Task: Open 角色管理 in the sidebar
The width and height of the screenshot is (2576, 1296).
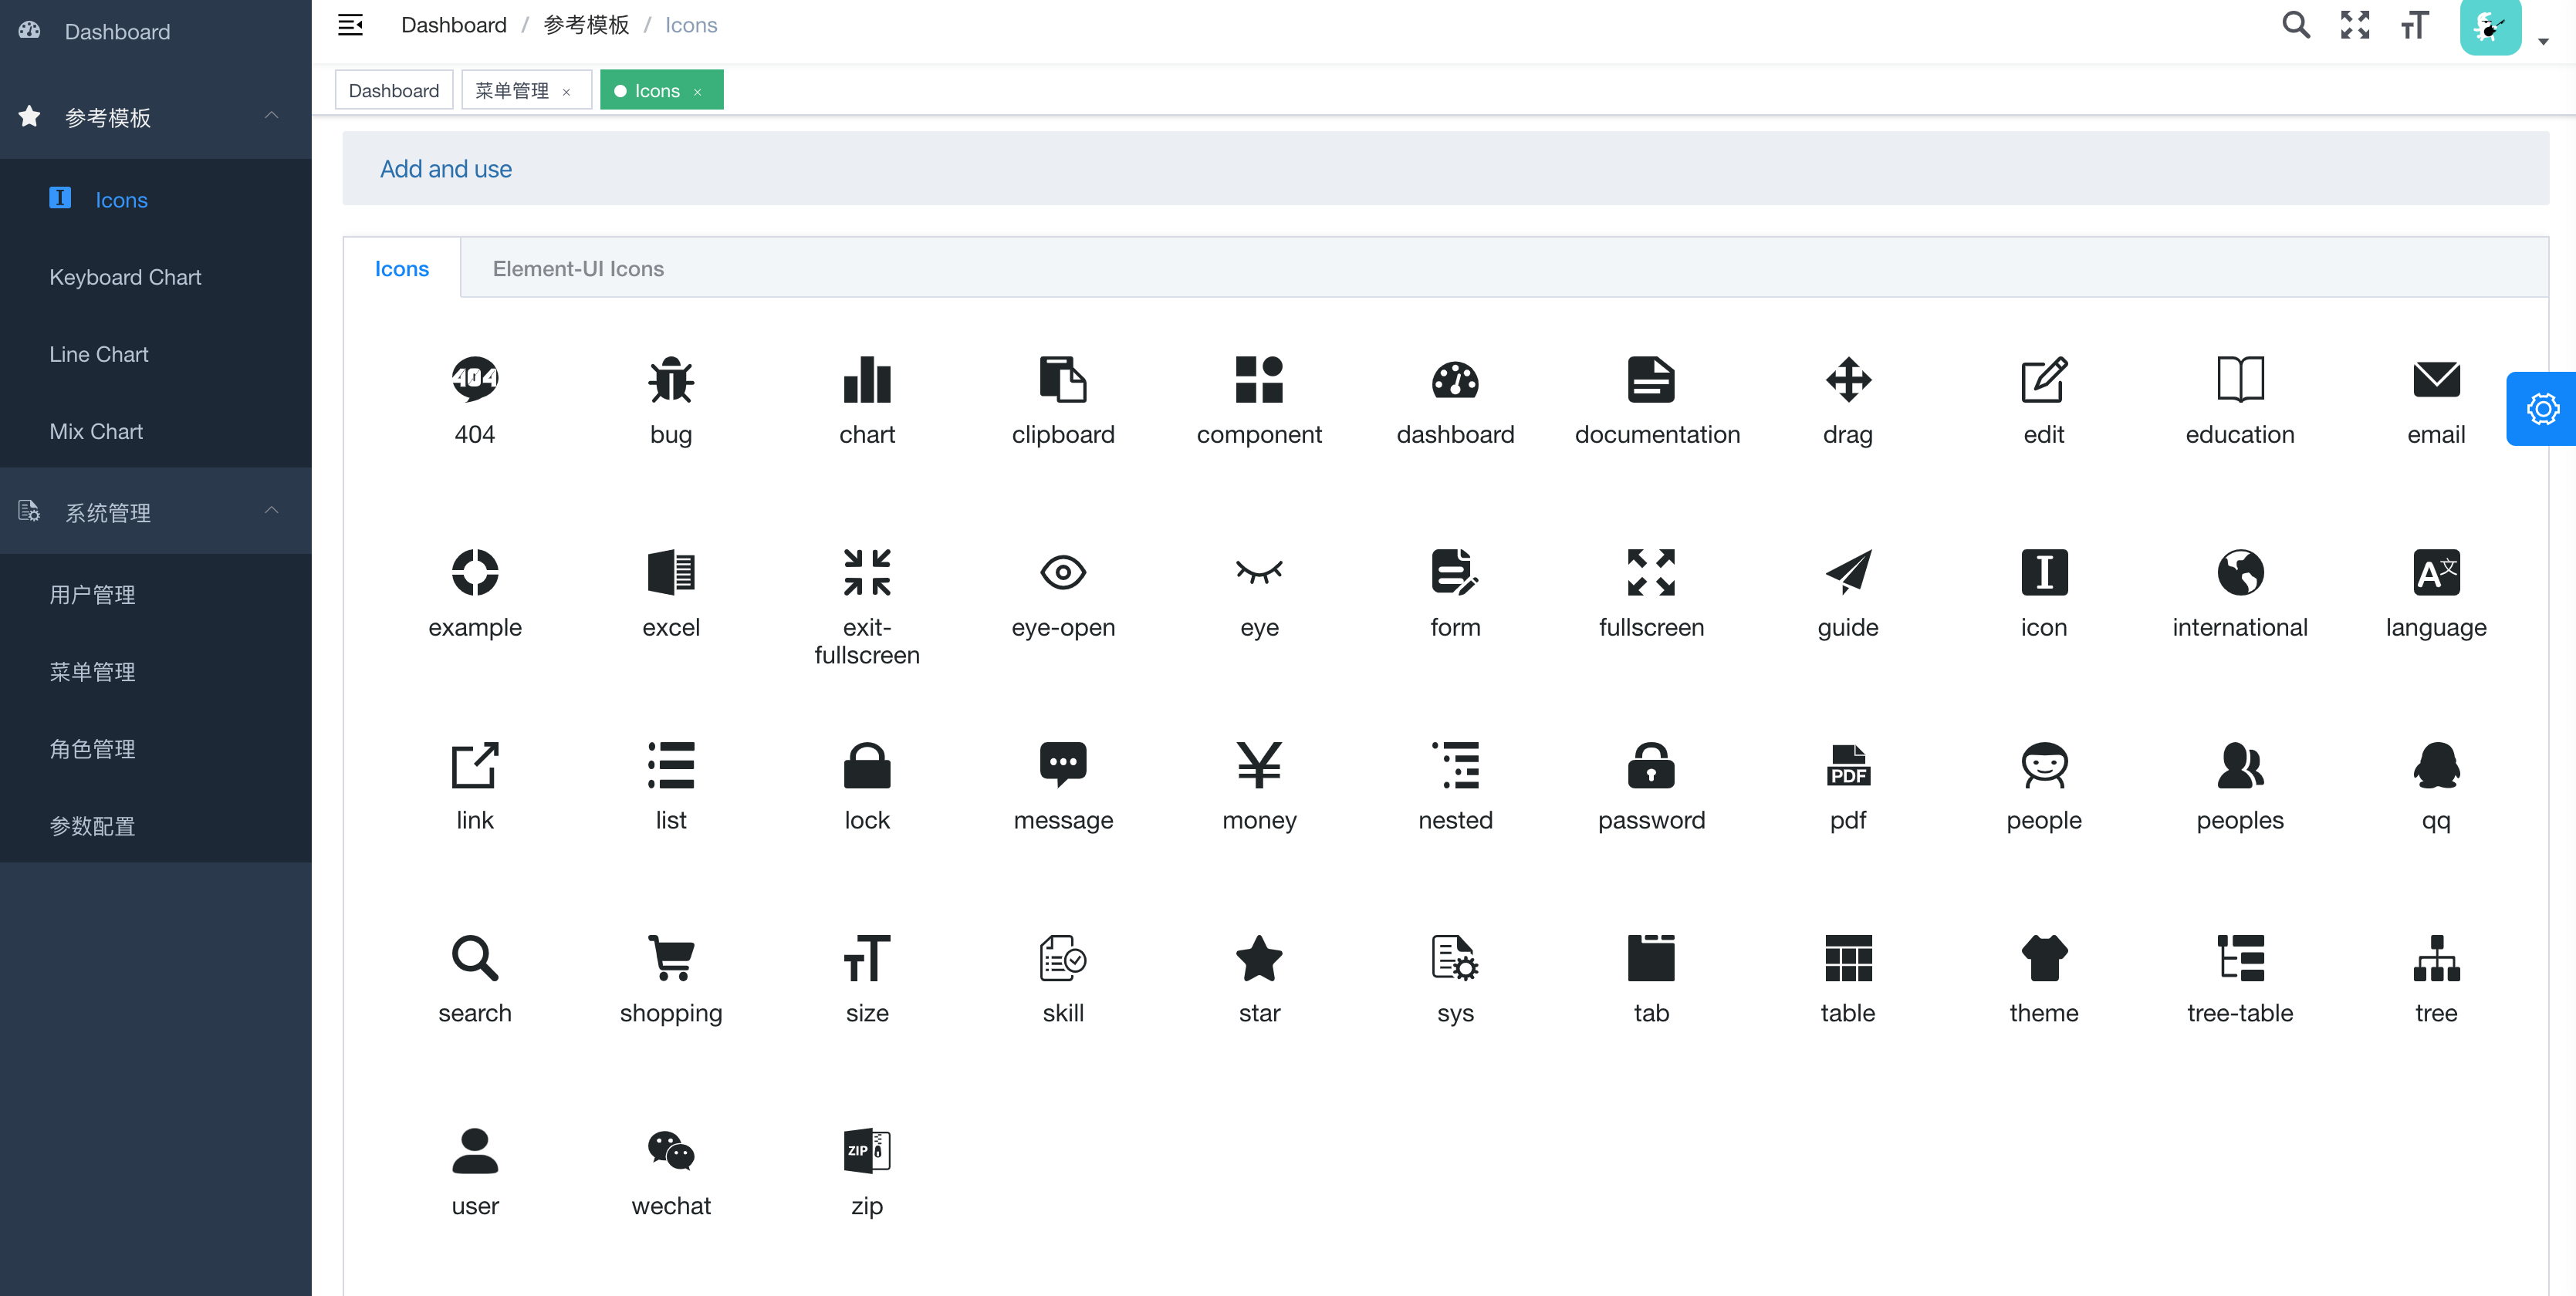Action: point(156,749)
